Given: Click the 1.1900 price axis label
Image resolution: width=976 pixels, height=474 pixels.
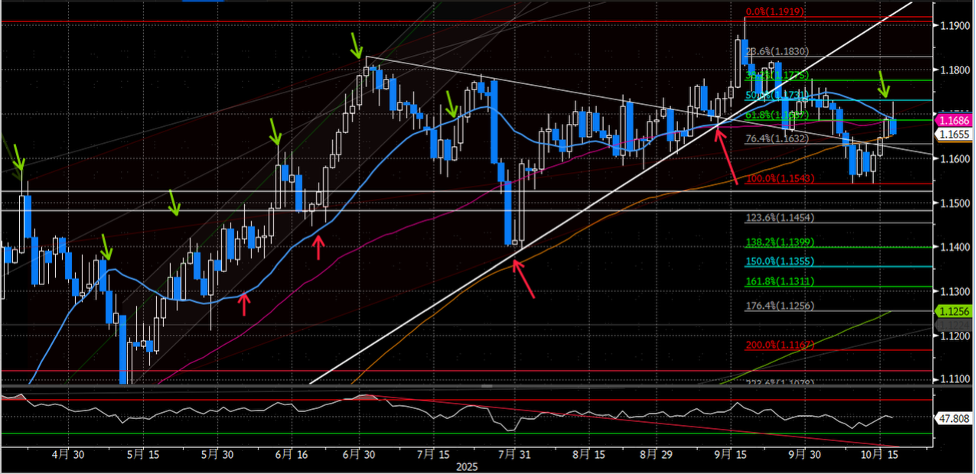Looking at the screenshot, I should point(954,26).
